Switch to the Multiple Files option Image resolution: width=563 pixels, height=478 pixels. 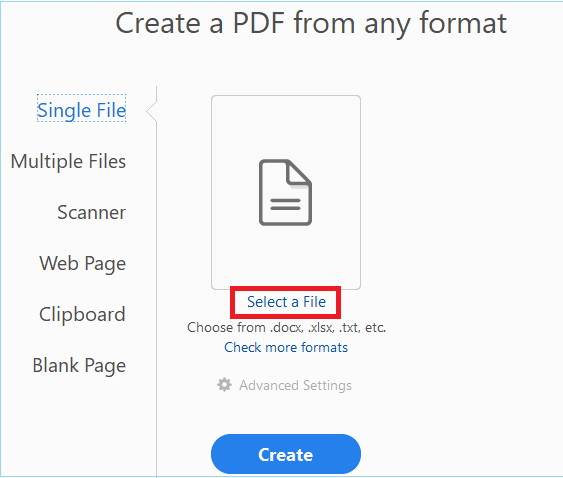coord(68,161)
